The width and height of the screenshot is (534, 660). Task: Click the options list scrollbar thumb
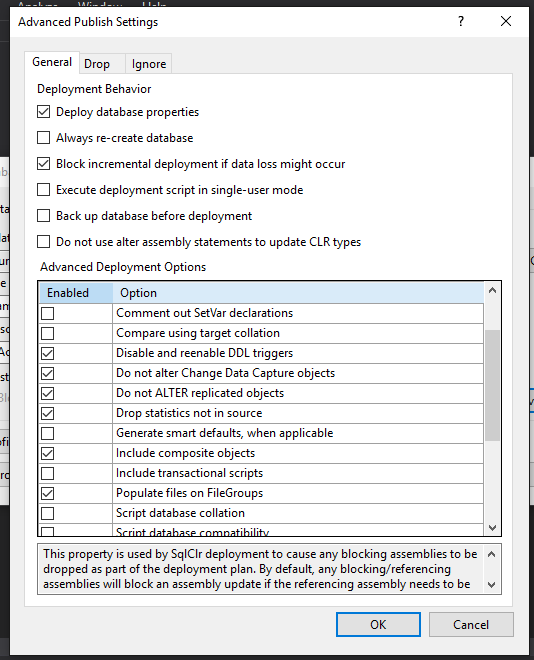[492, 385]
